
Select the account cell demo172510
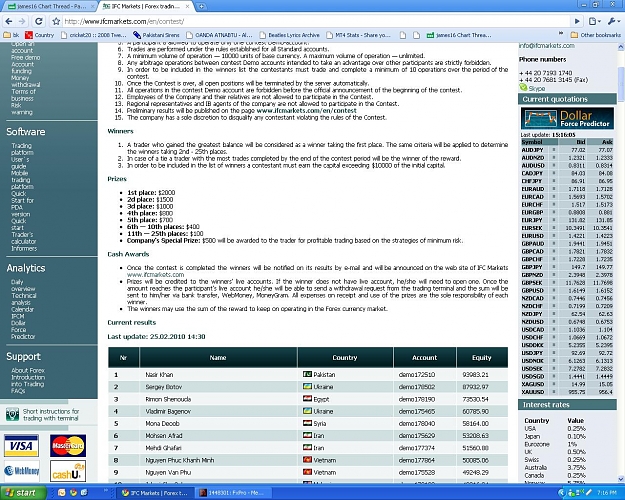click(x=417, y=374)
